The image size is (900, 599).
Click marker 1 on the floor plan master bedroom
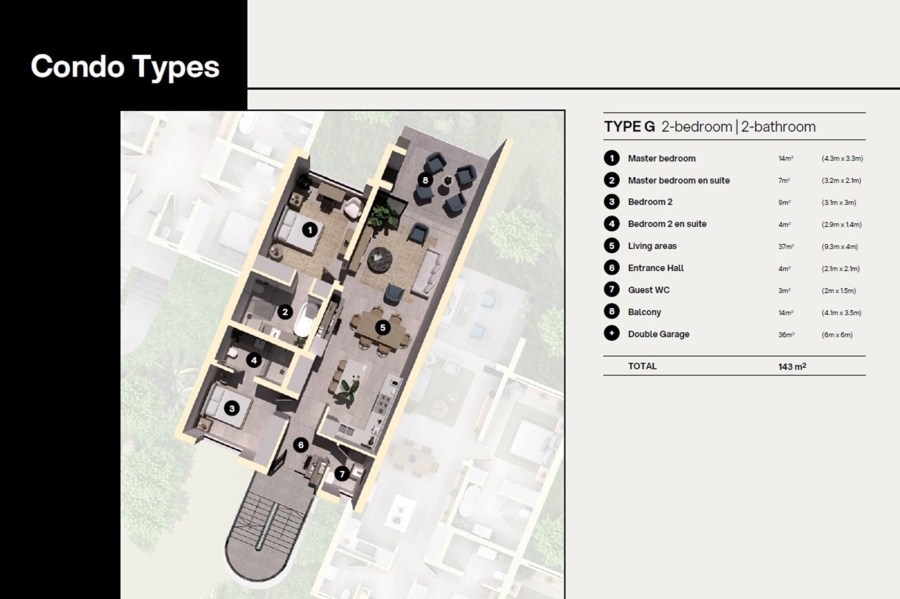[310, 230]
